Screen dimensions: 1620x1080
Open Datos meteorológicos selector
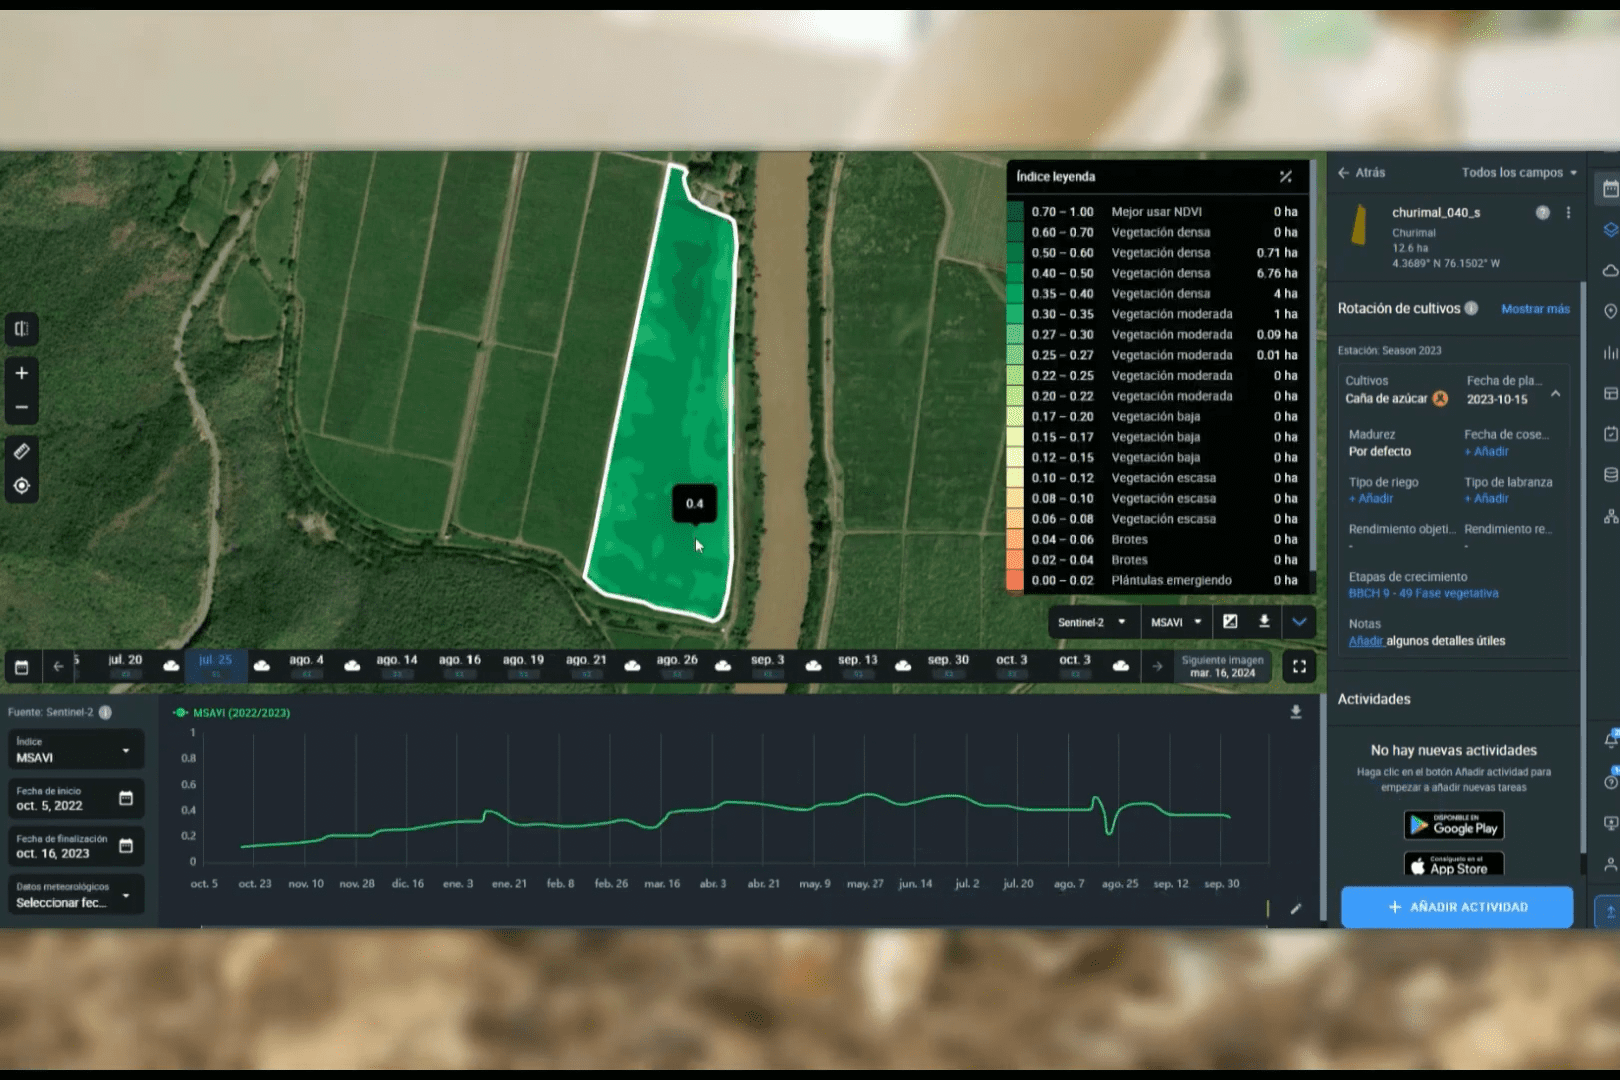(75, 895)
